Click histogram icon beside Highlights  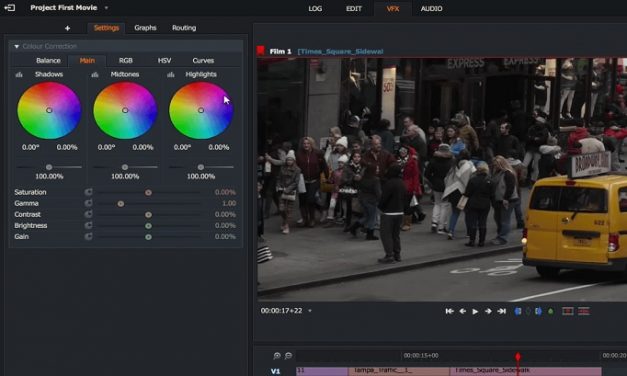click(x=171, y=74)
